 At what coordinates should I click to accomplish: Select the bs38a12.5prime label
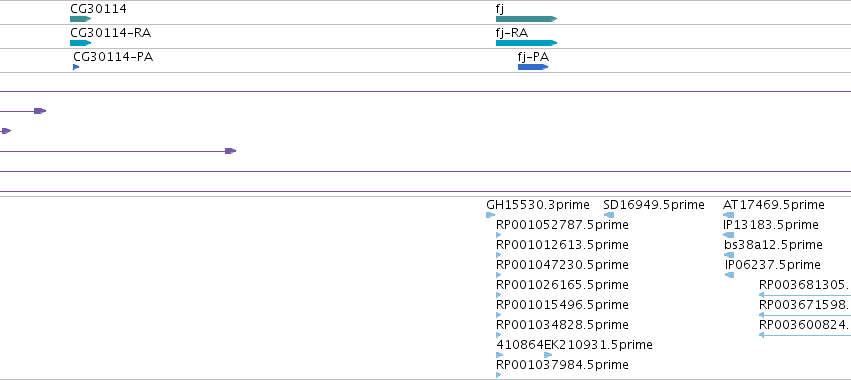click(773, 245)
